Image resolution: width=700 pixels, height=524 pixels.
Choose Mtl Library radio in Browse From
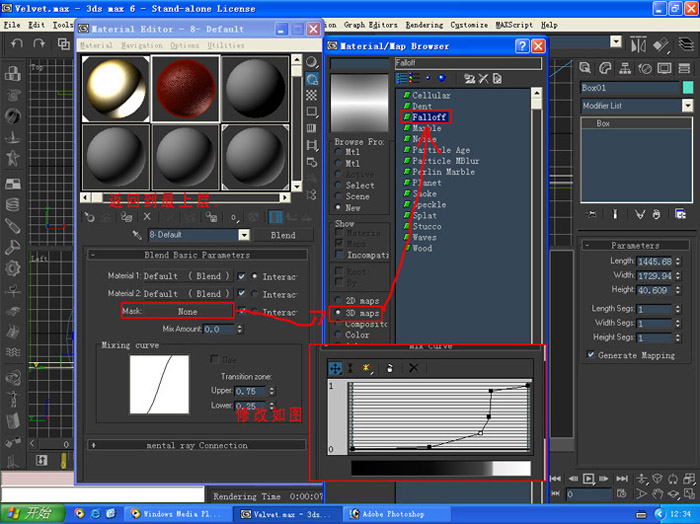click(338, 152)
